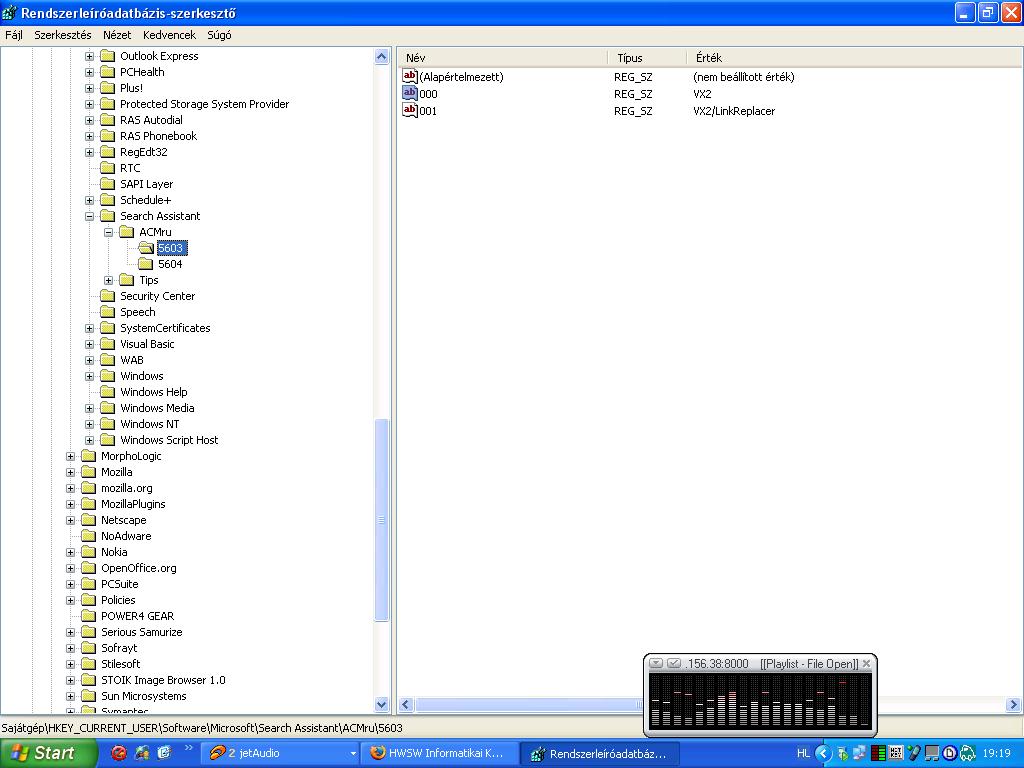Image resolution: width=1024 pixels, height=768 pixels.
Task: Collapse the Search Assistant tree node
Action: 89,216
